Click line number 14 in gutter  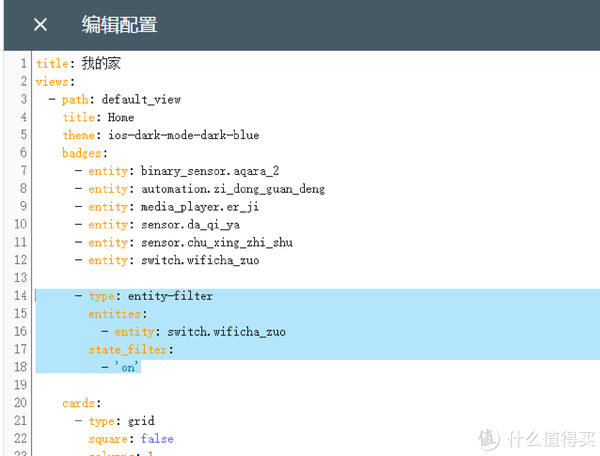click(20, 296)
